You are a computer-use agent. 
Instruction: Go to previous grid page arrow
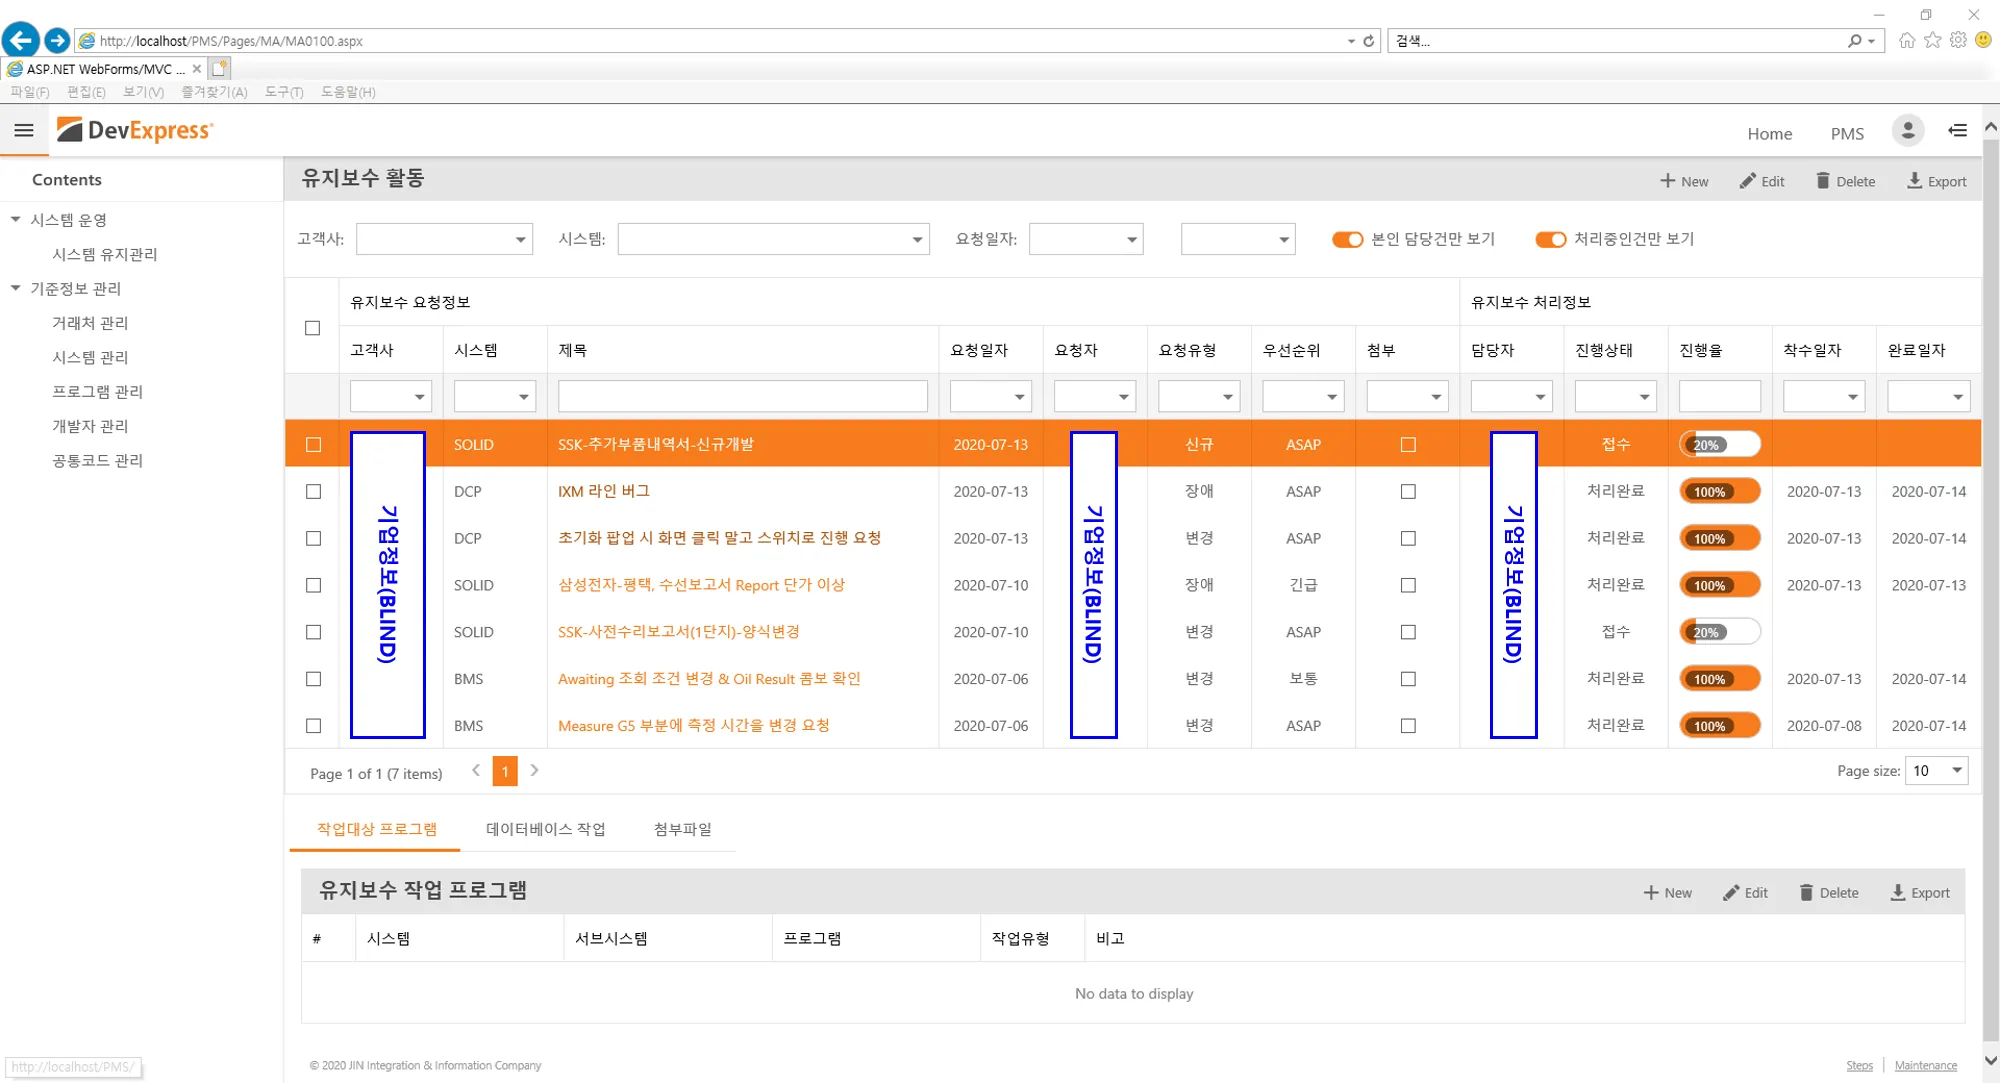pos(476,770)
